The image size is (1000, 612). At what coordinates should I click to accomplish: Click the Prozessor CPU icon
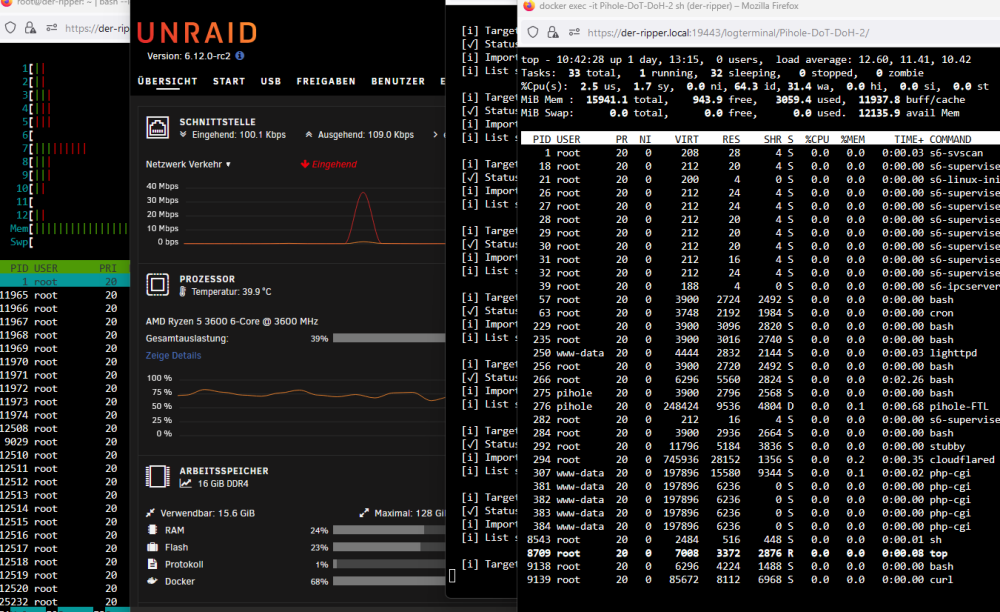click(x=158, y=284)
